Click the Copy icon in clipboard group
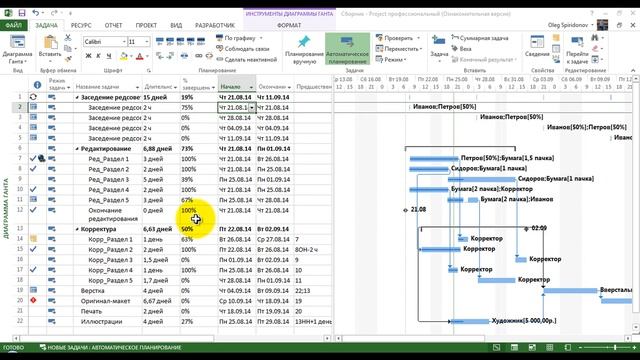This screenshot has width=640, height=360. point(68,49)
